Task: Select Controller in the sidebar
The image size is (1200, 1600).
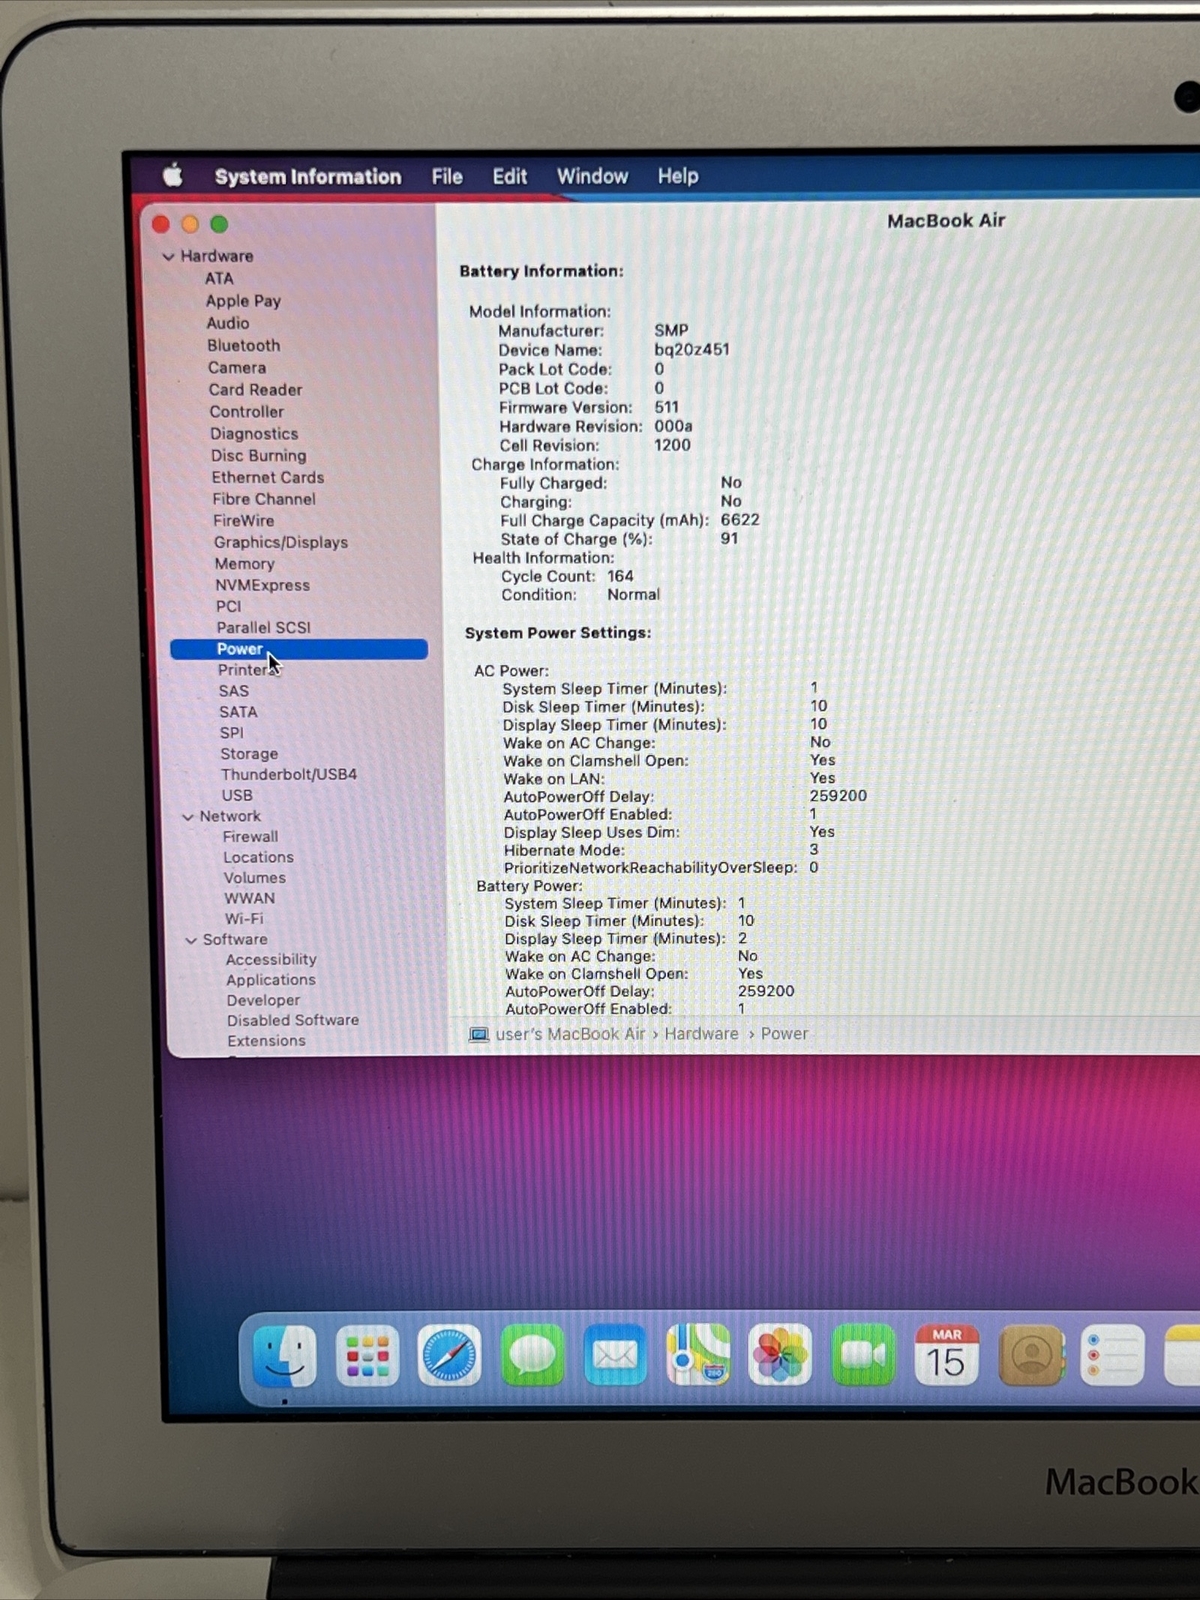Action: tap(247, 412)
